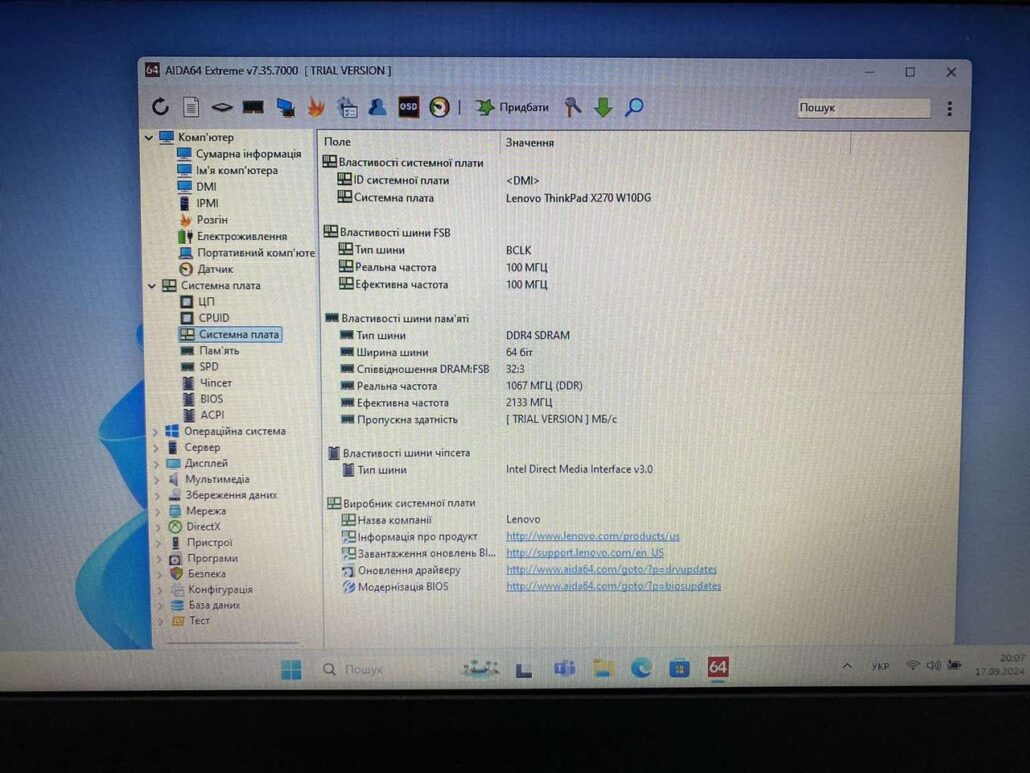Open preferences with the wrench icon
Image resolution: width=1030 pixels, height=773 pixels.
point(572,107)
